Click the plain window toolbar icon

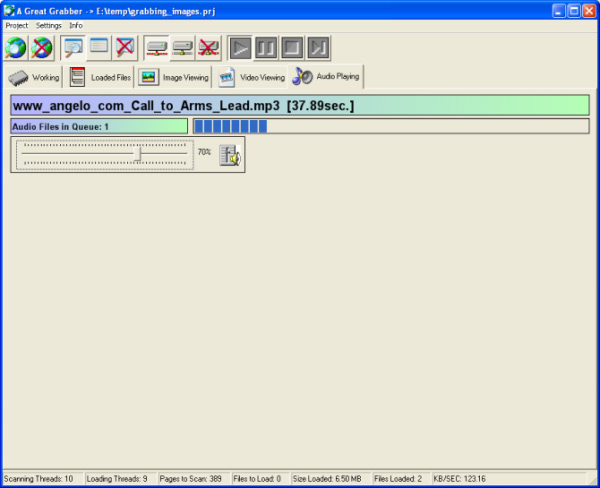click(99, 47)
